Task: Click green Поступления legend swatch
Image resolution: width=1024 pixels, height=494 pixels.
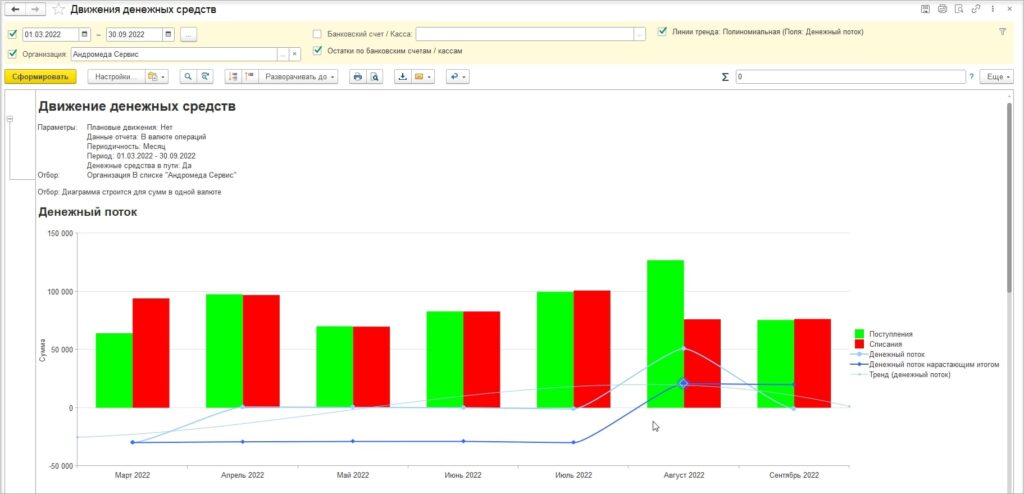Action: 859,333
